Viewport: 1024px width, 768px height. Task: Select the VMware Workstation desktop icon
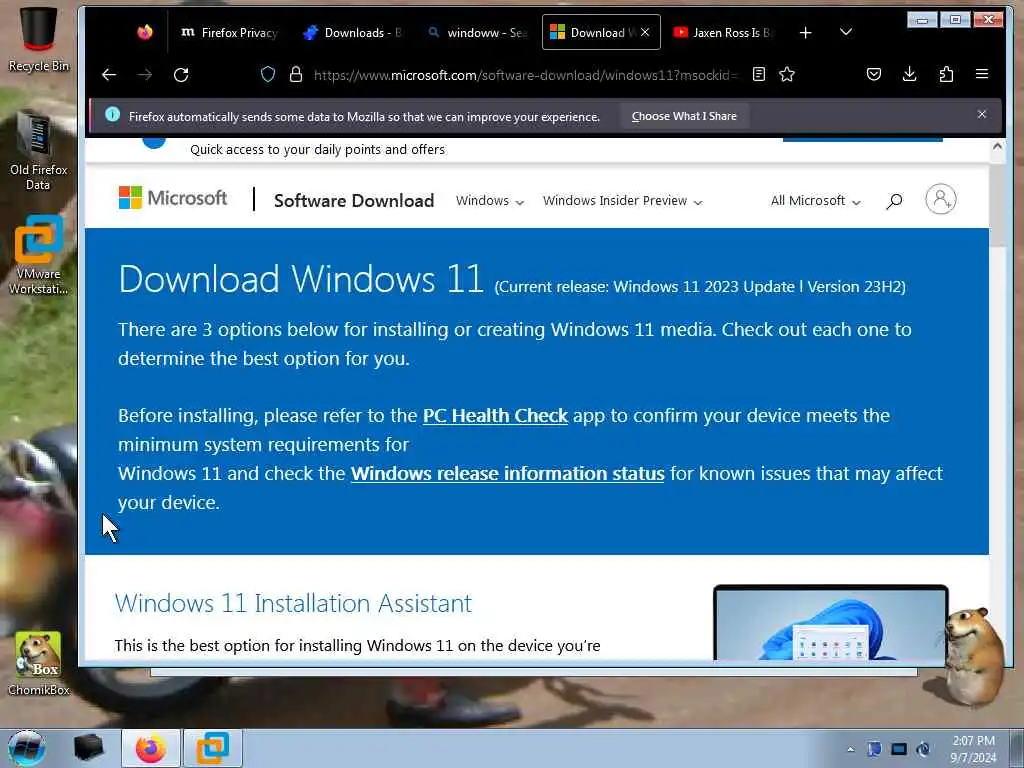pos(38,255)
